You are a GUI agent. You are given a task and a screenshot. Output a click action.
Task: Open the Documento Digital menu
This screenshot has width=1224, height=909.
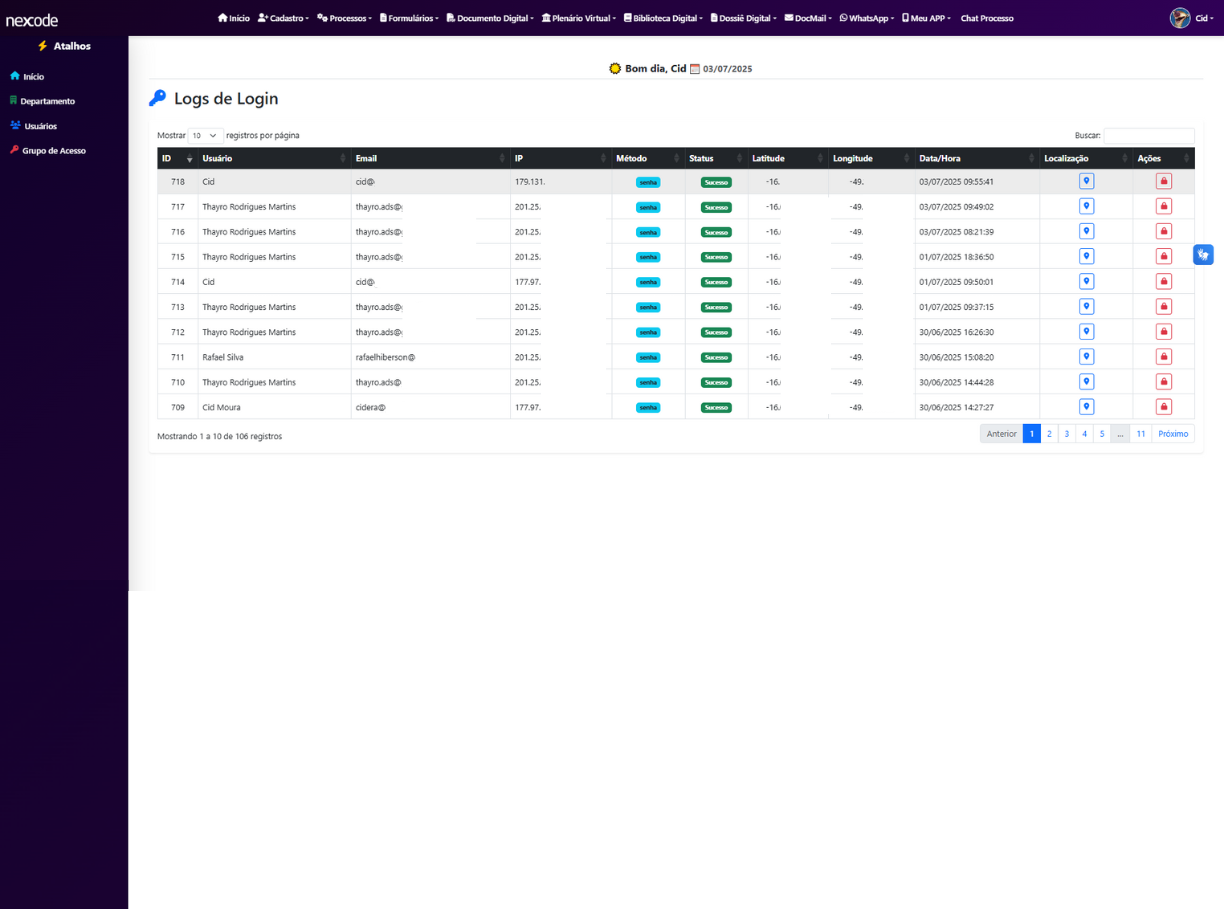coord(489,17)
